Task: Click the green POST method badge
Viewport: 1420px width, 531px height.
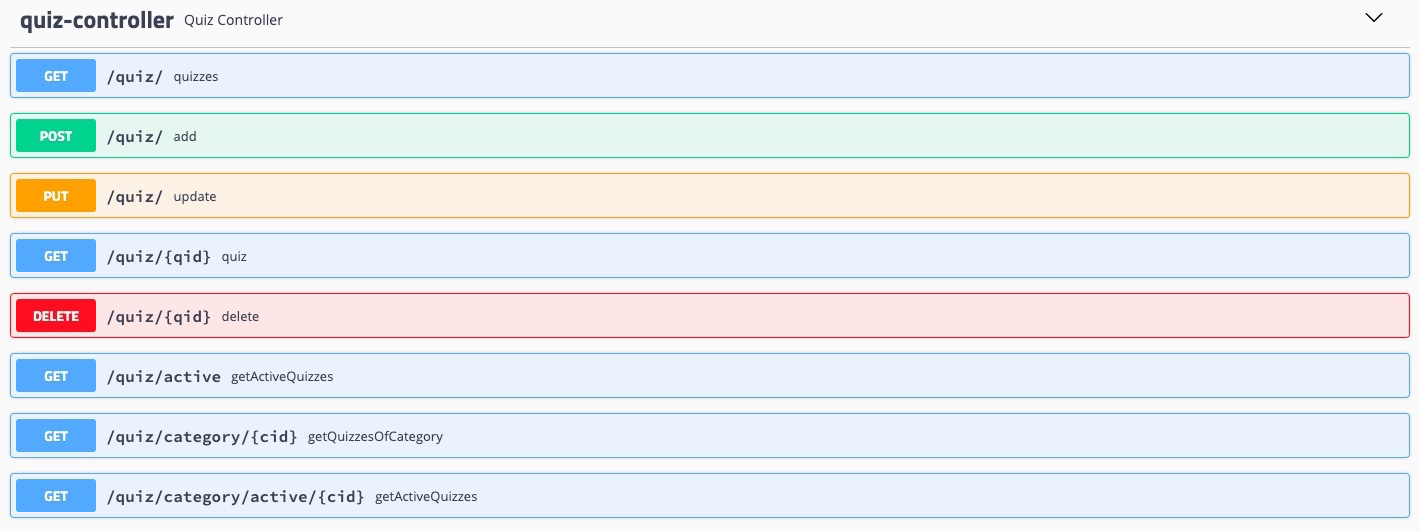Action: click(x=56, y=136)
